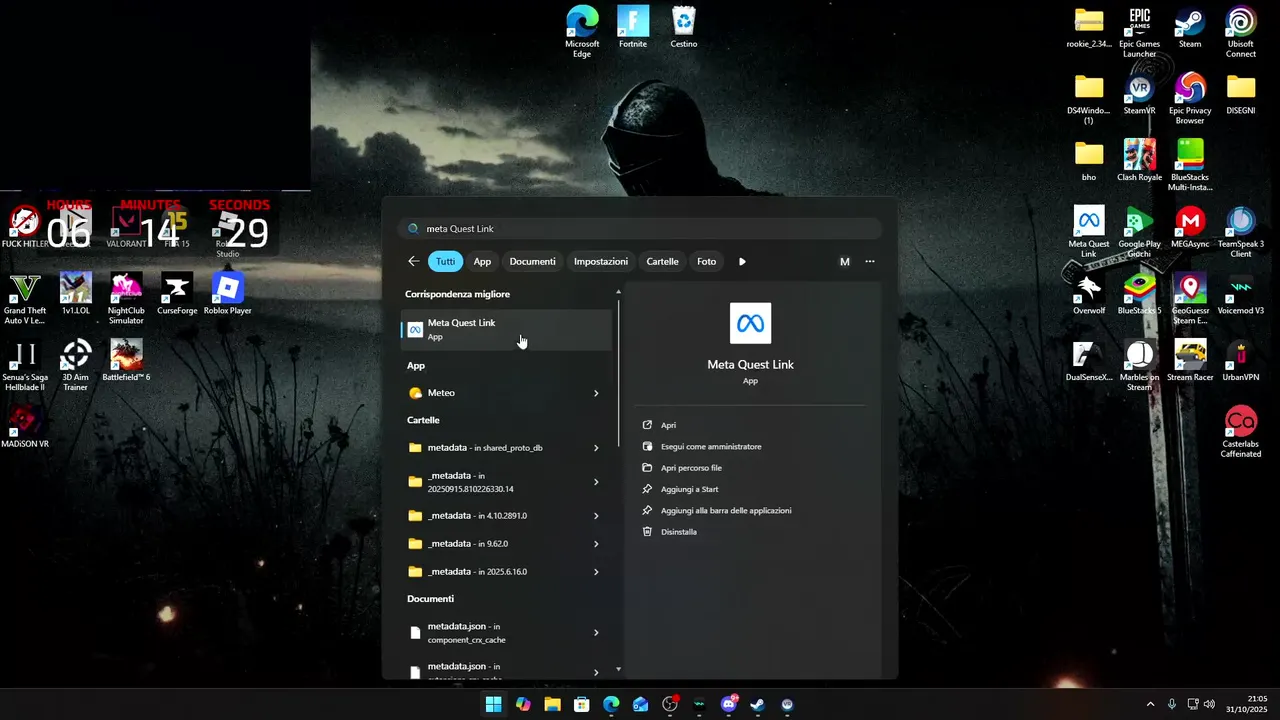Switch to the Impostazioni filter tab

(601, 261)
